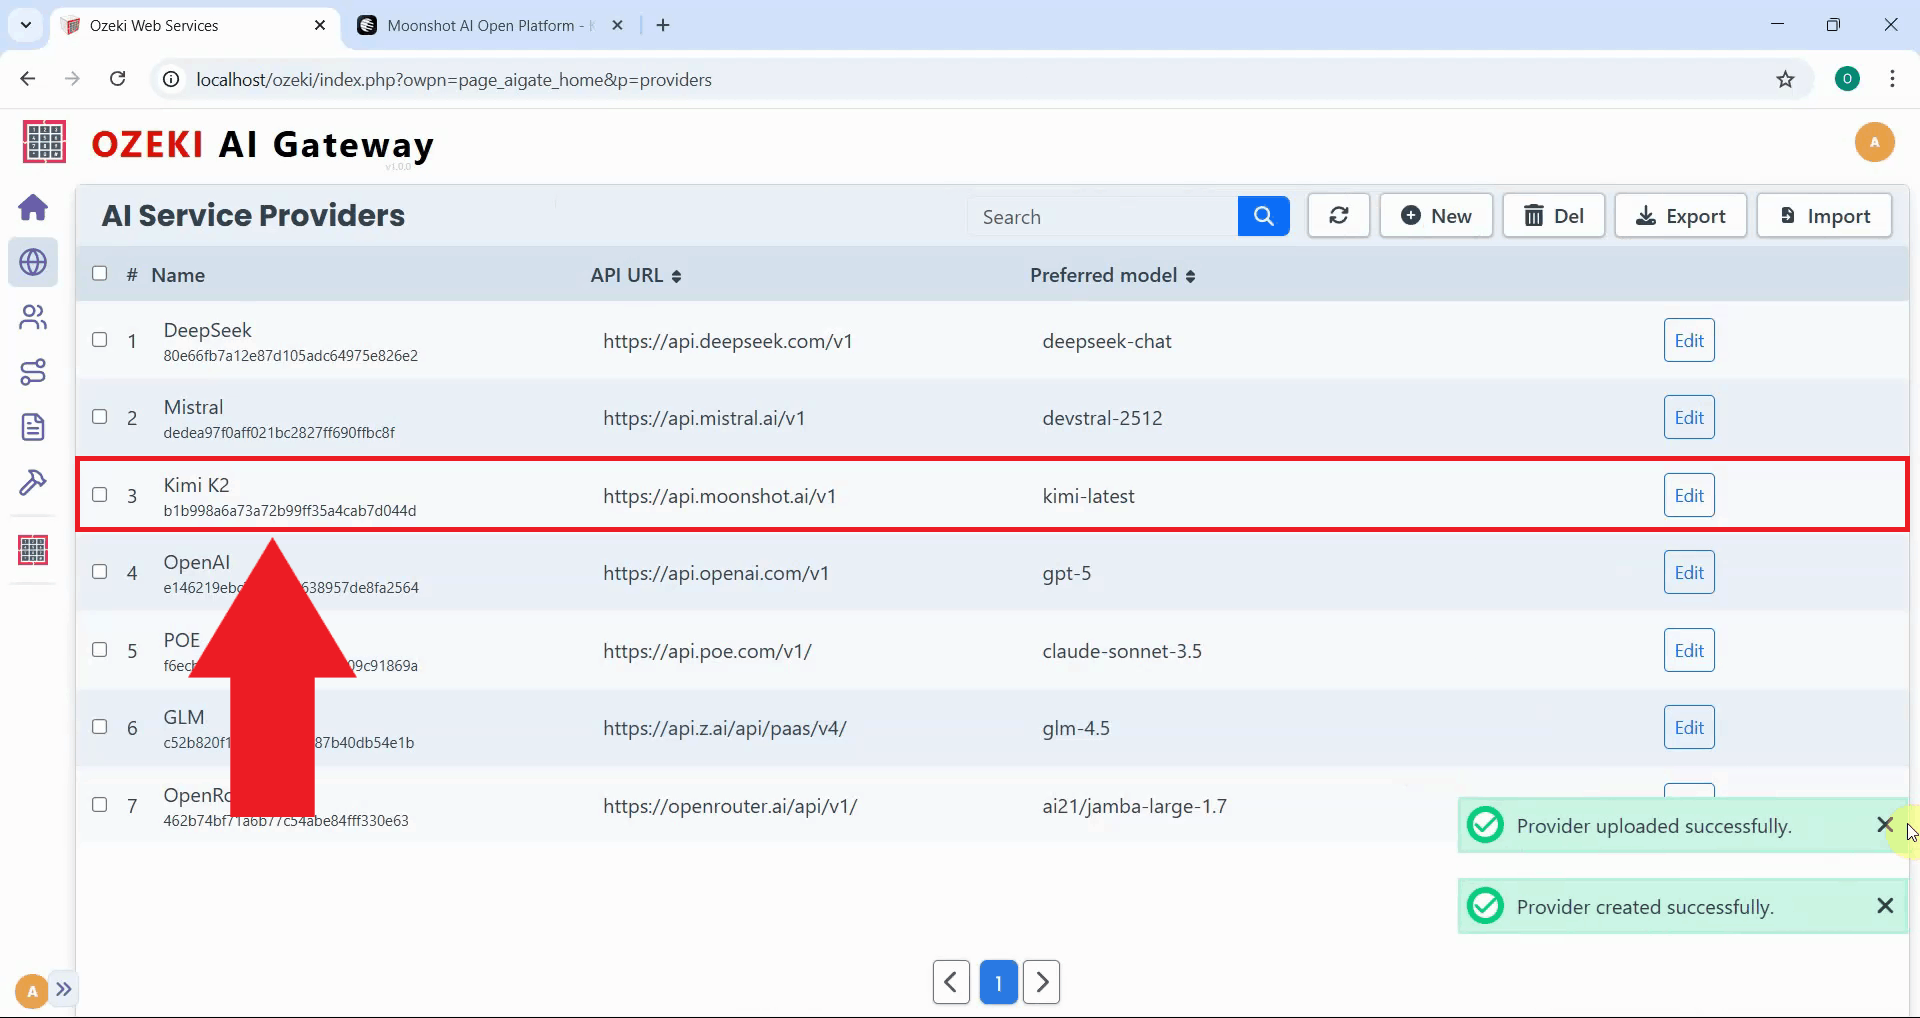
Task: Expand the sidebar with double chevron
Action: point(64,990)
